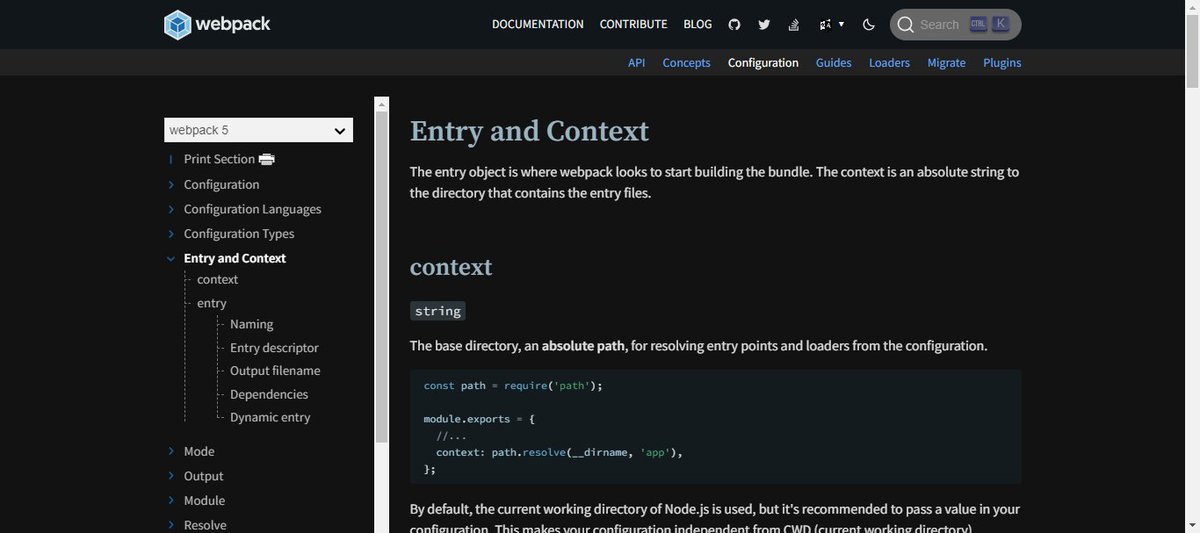Switch to the Plugins section tab
1200x533 pixels.
[1002, 62]
